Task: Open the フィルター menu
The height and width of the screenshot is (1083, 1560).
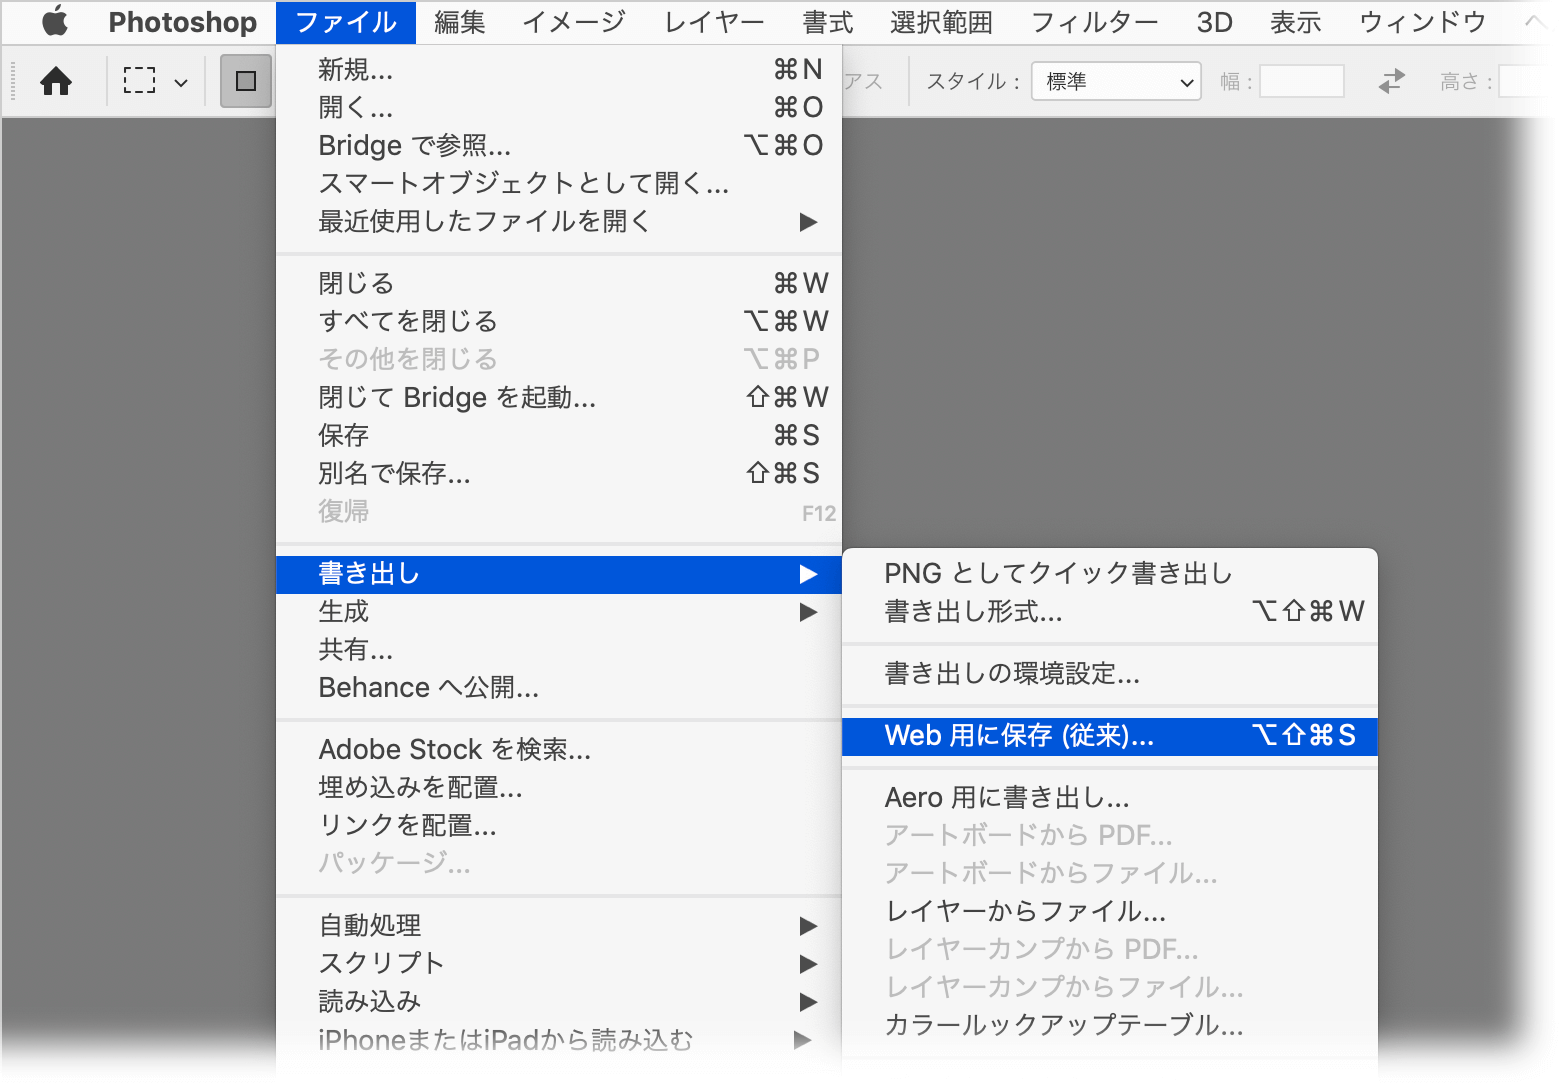Action: click(x=1094, y=22)
